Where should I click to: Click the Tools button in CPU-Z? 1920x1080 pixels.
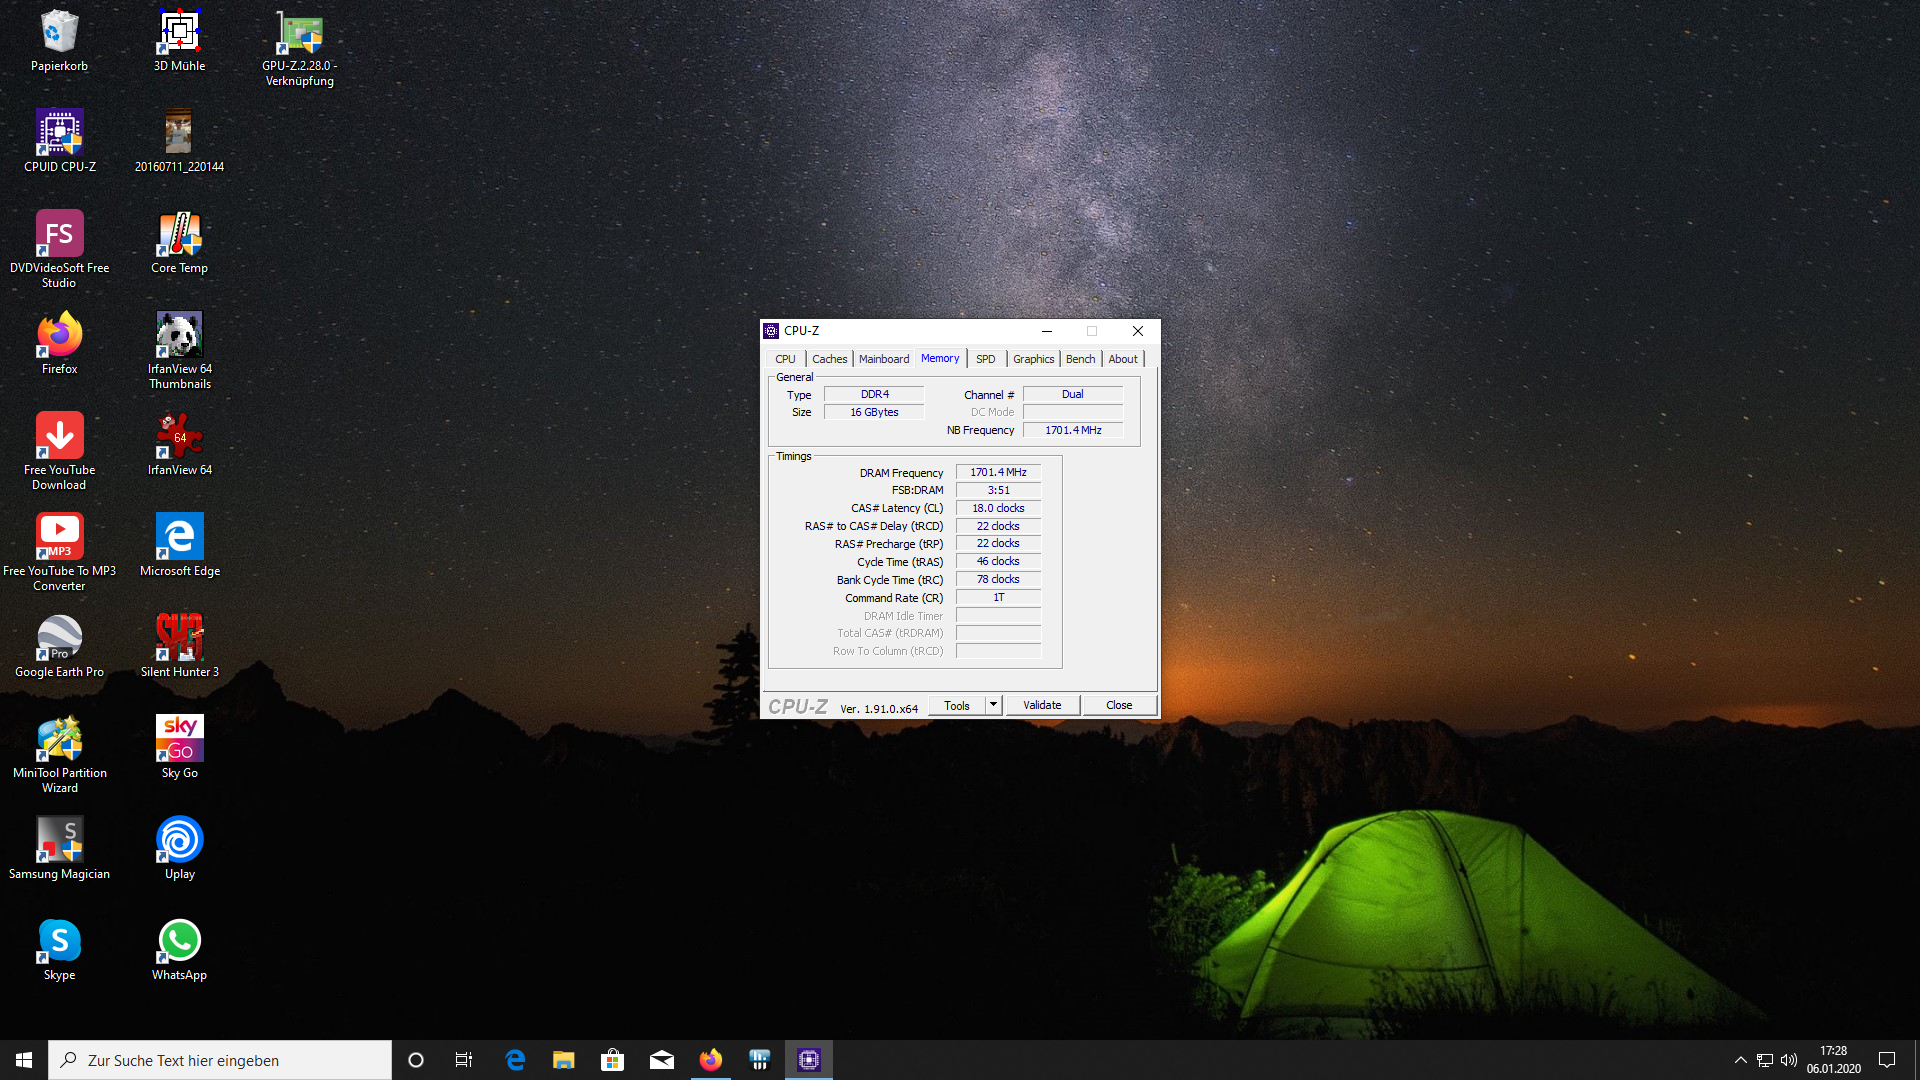(x=956, y=705)
